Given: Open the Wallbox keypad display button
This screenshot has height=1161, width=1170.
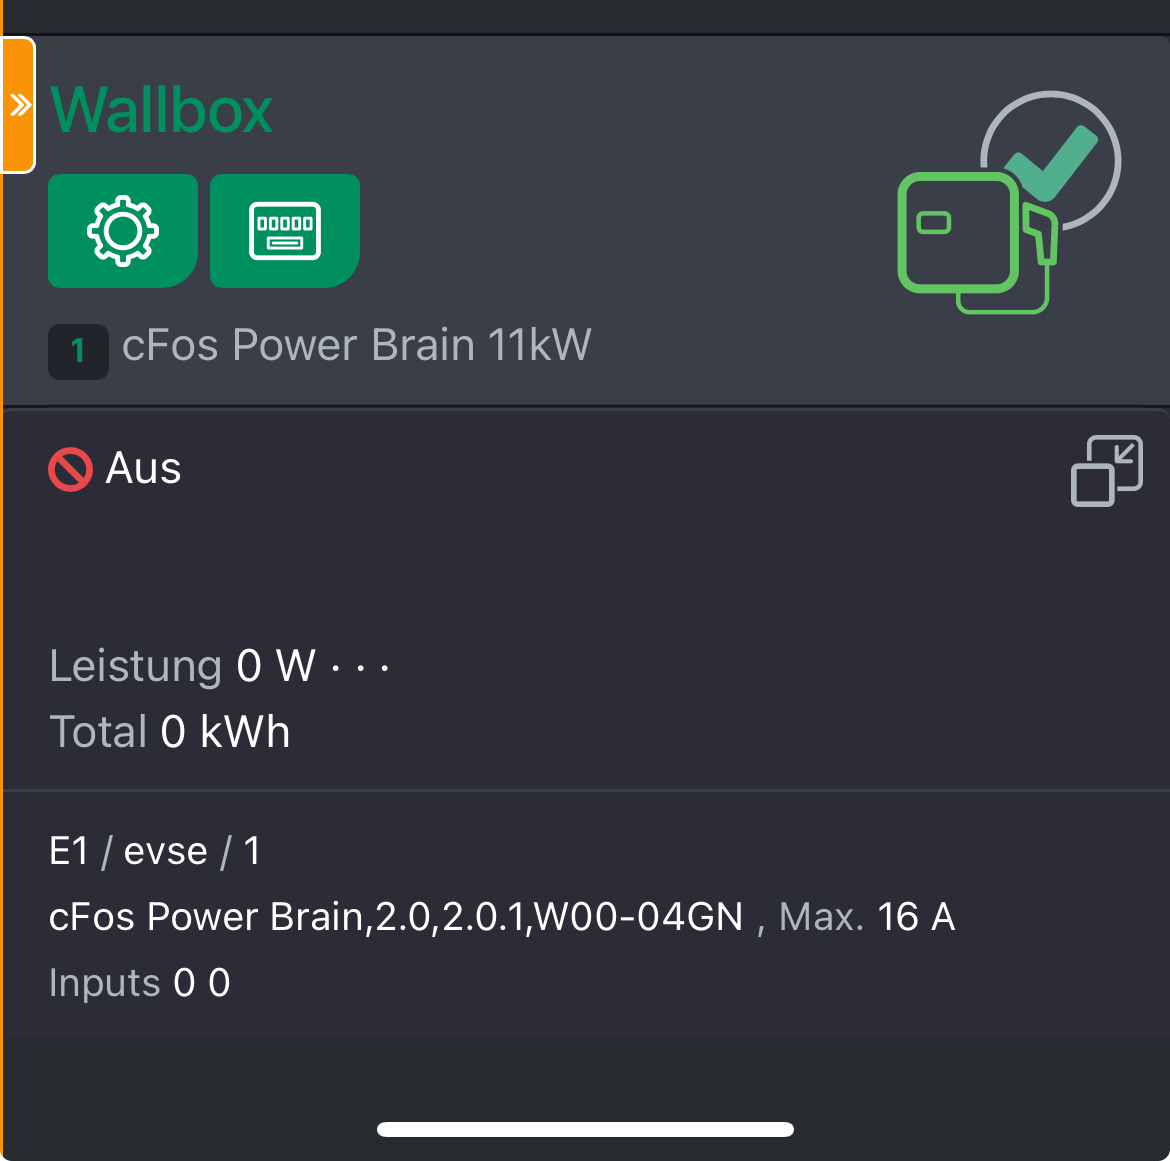Looking at the screenshot, I should [285, 231].
